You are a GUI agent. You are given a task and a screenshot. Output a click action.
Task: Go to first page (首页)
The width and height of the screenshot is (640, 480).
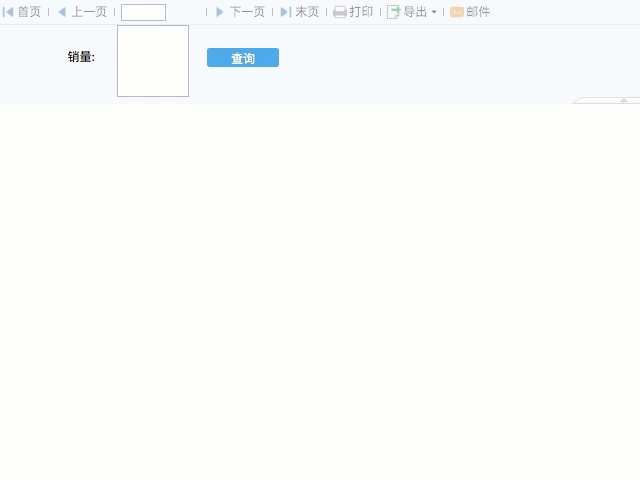tap(22, 12)
